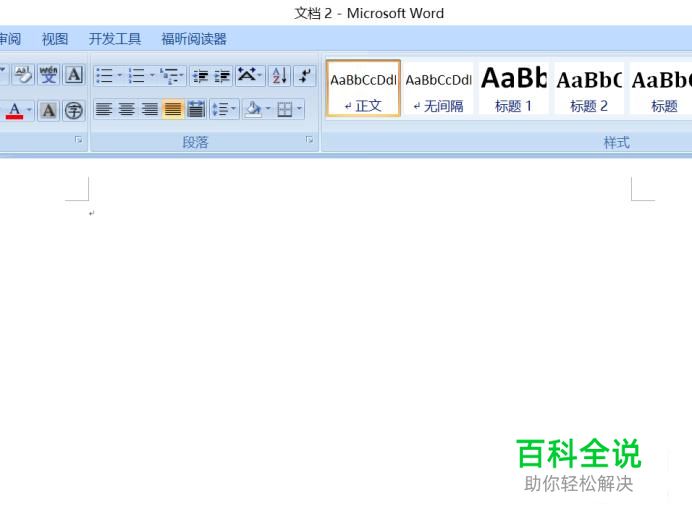This screenshot has height=528, width=692.
Task: Open multilevel list dropdown arrow
Action: [x=182, y=75]
